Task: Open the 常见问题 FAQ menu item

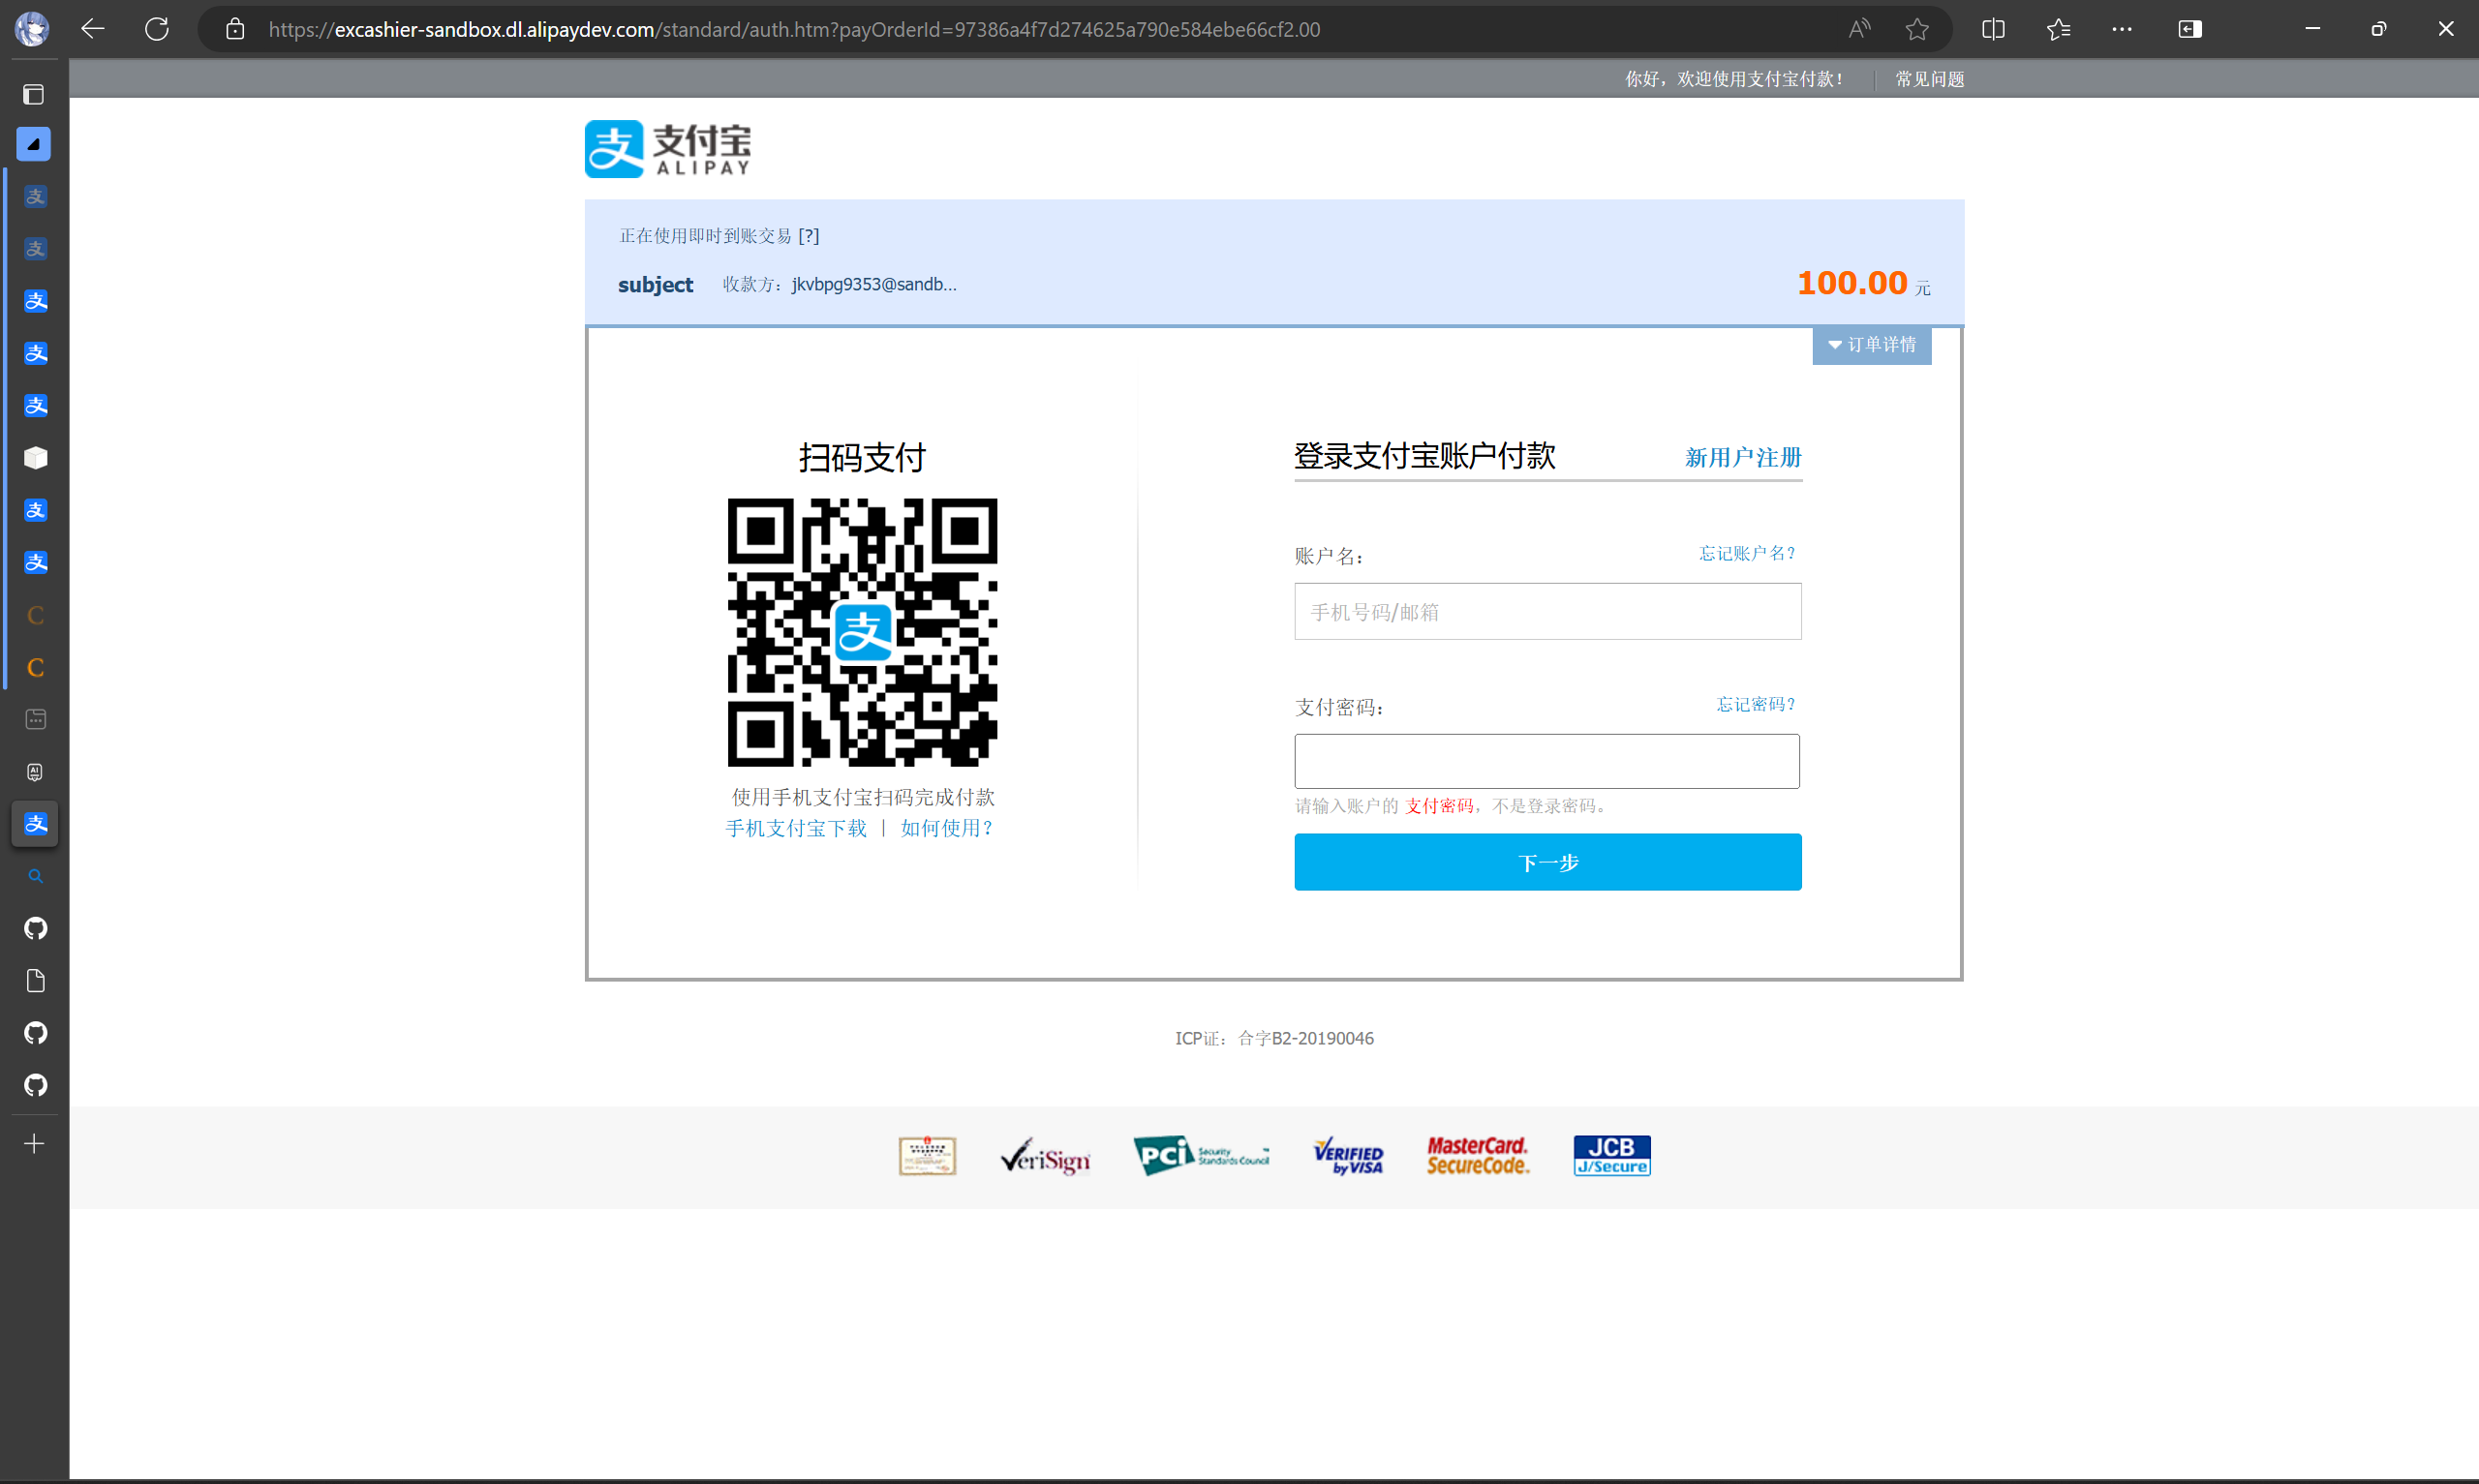Action: pyautogui.click(x=1928, y=78)
